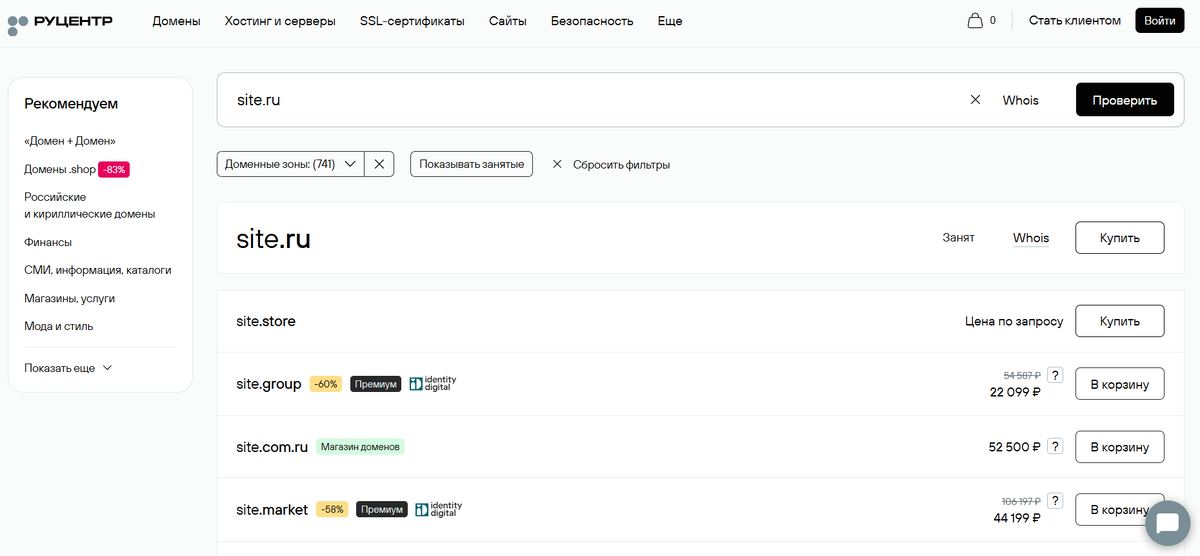The width and height of the screenshot is (1200, 556).
Task: Click the 52 500 ₽ price
Action: pos(1015,447)
